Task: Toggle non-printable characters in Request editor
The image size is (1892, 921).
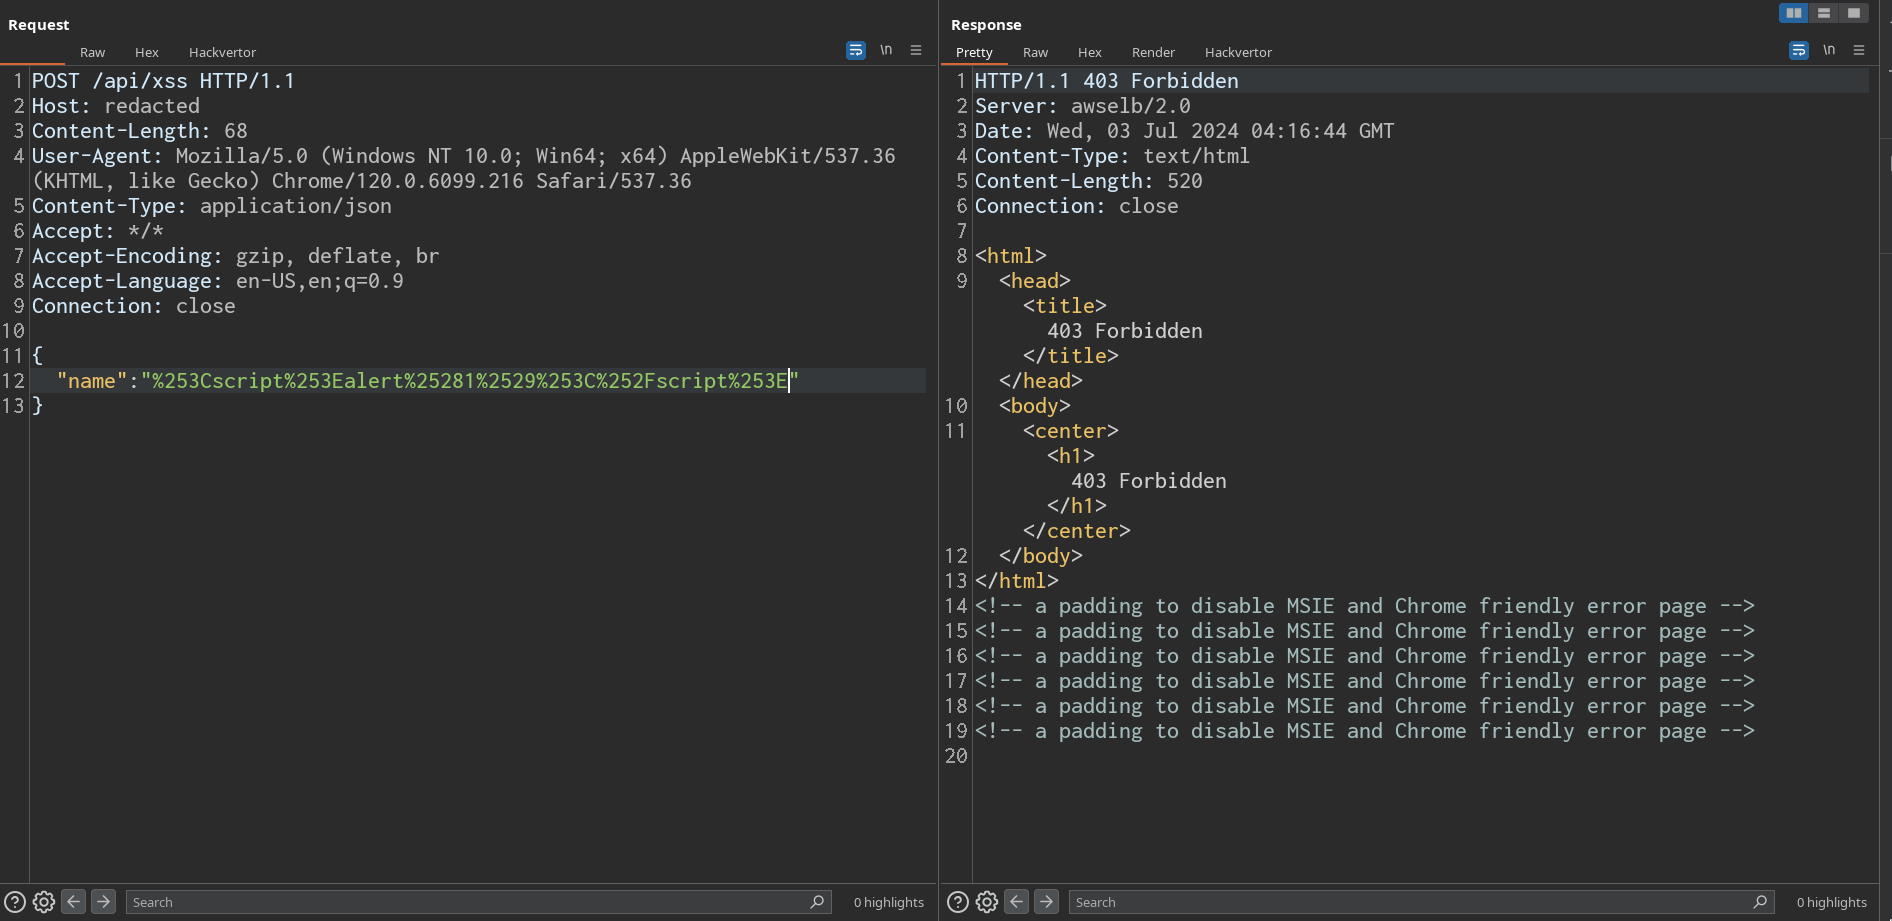Action: [886, 50]
